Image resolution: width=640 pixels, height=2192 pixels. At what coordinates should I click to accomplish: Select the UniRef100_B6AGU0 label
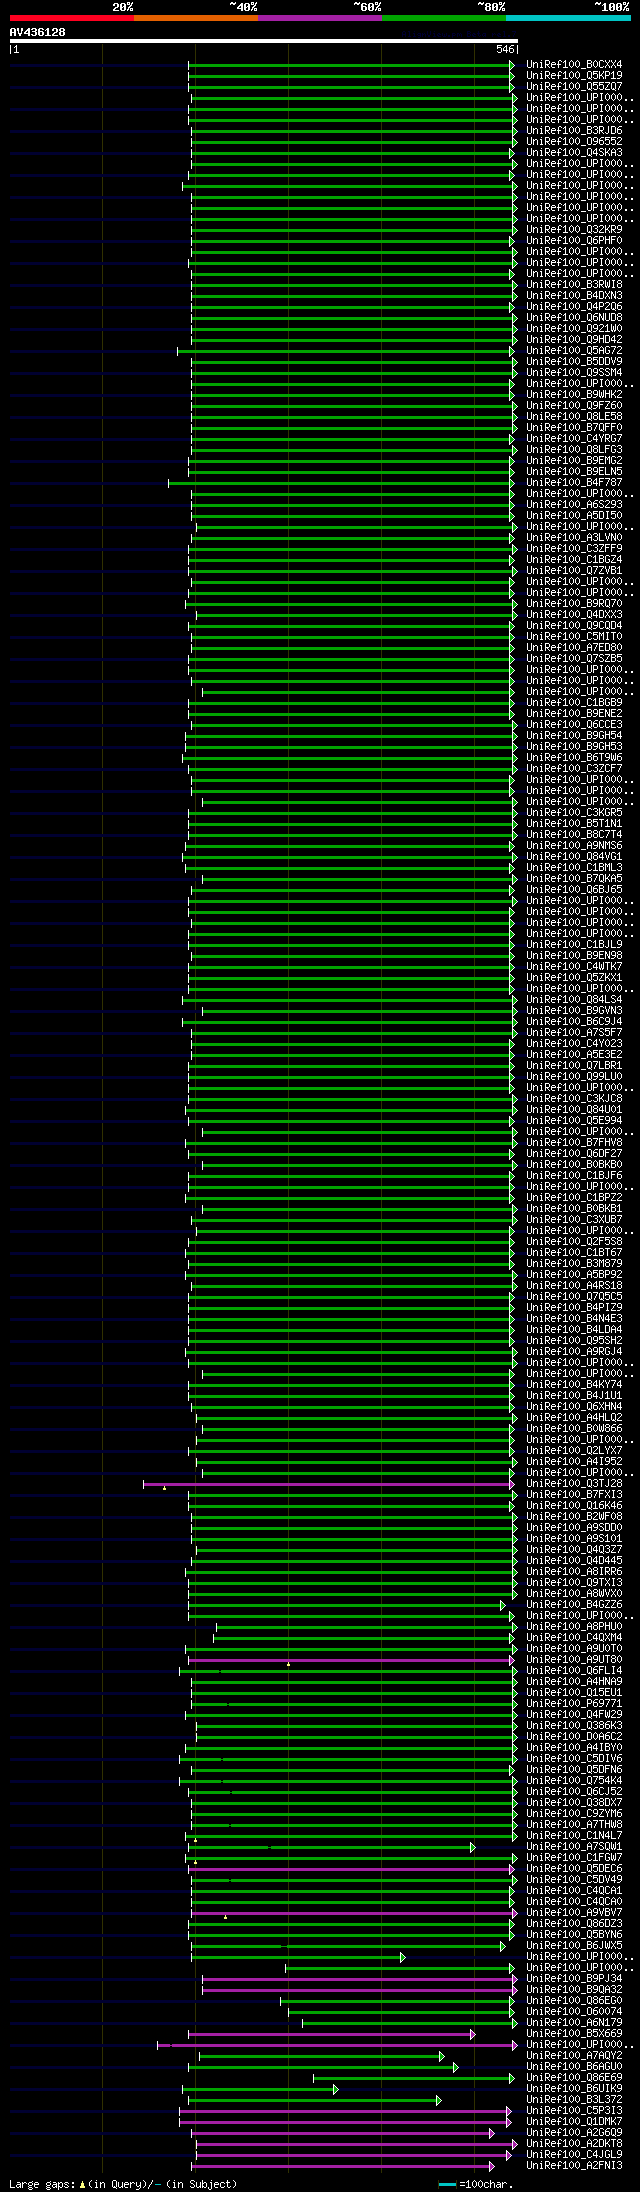point(574,2067)
